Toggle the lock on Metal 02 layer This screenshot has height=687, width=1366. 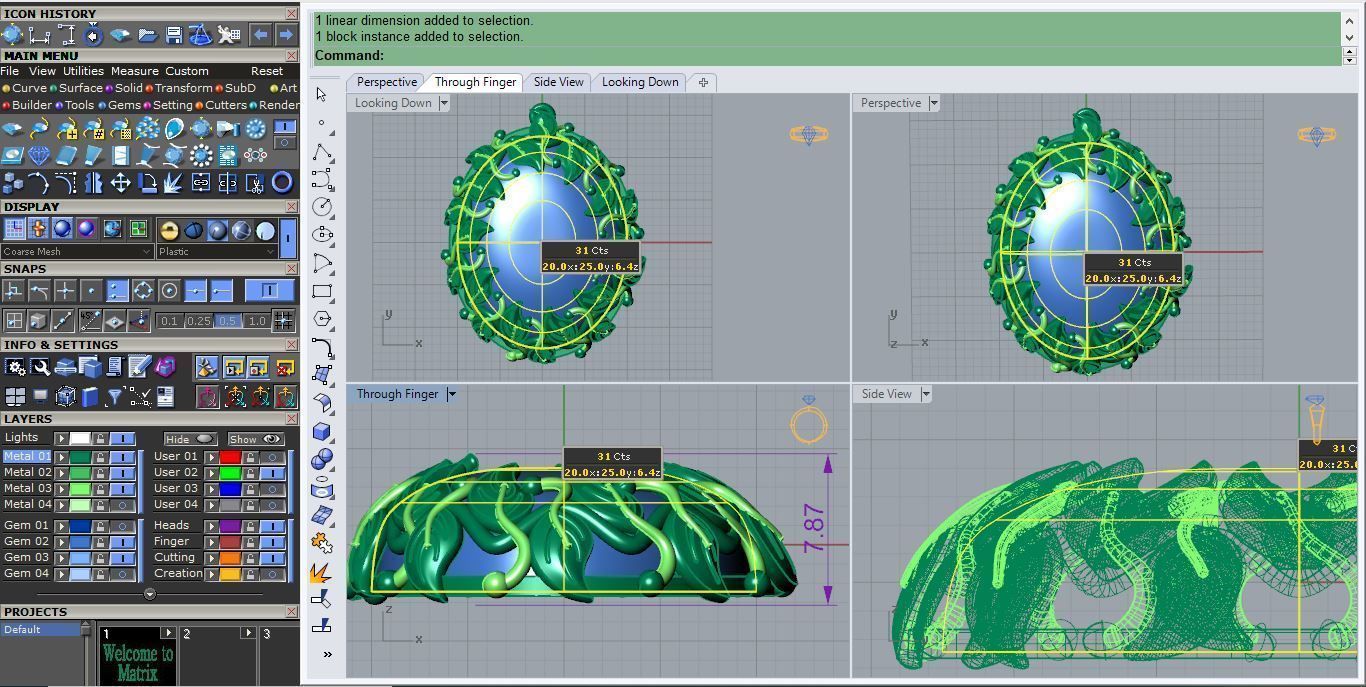coord(100,472)
